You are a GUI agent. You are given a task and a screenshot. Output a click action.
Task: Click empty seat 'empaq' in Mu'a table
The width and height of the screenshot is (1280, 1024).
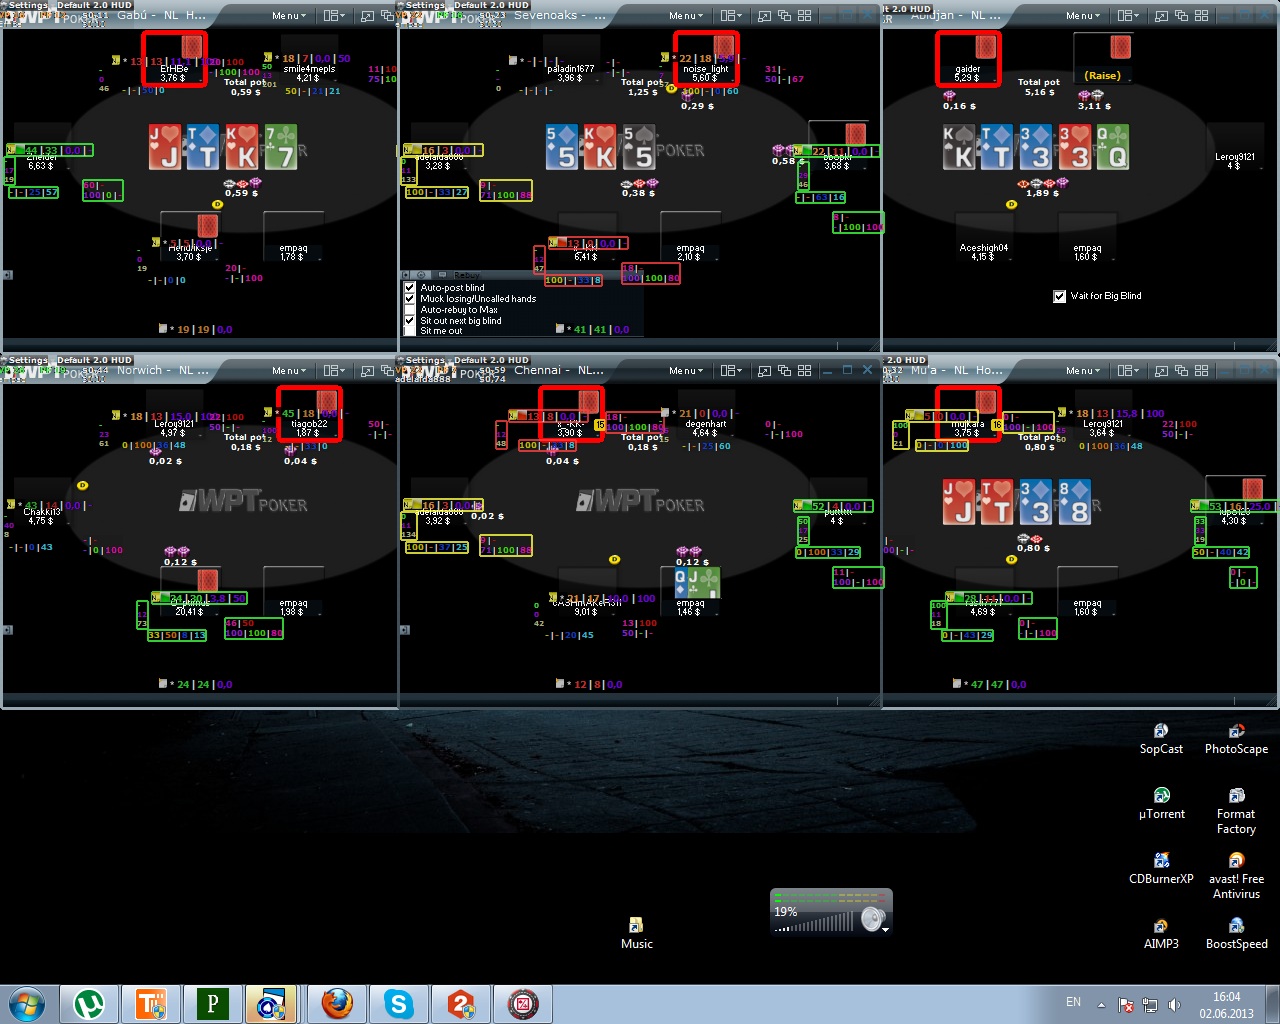(x=1087, y=591)
